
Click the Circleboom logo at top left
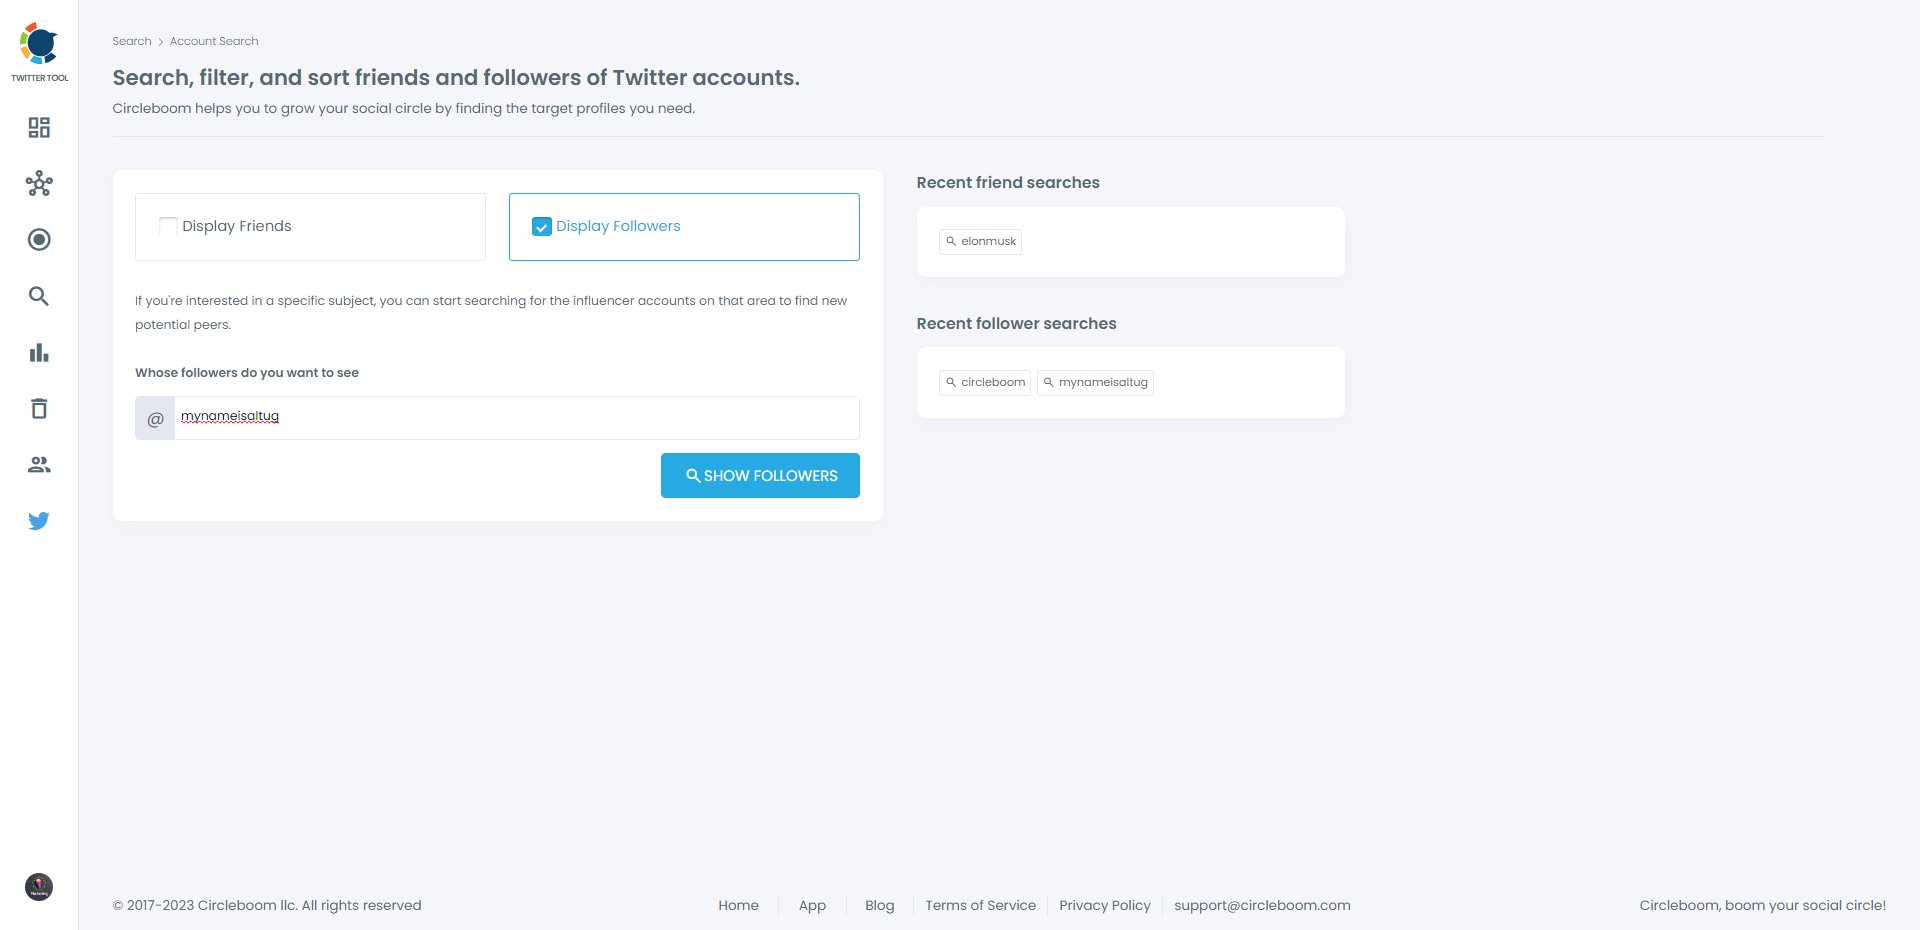pyautogui.click(x=39, y=44)
